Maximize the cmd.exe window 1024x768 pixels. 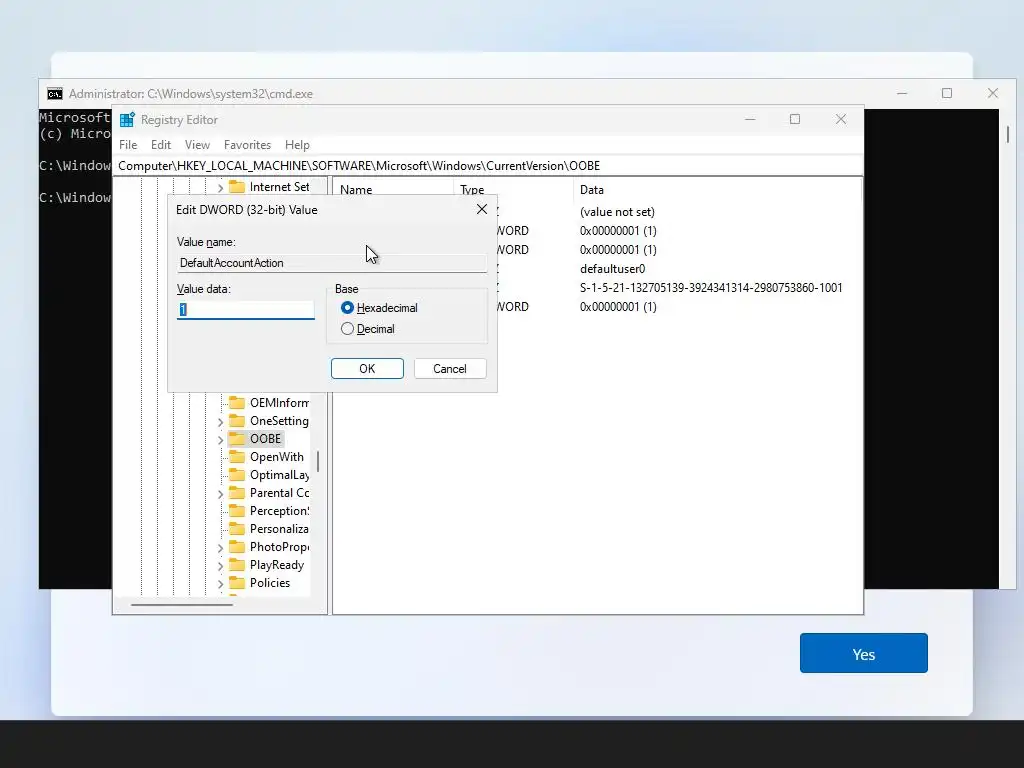(947, 93)
